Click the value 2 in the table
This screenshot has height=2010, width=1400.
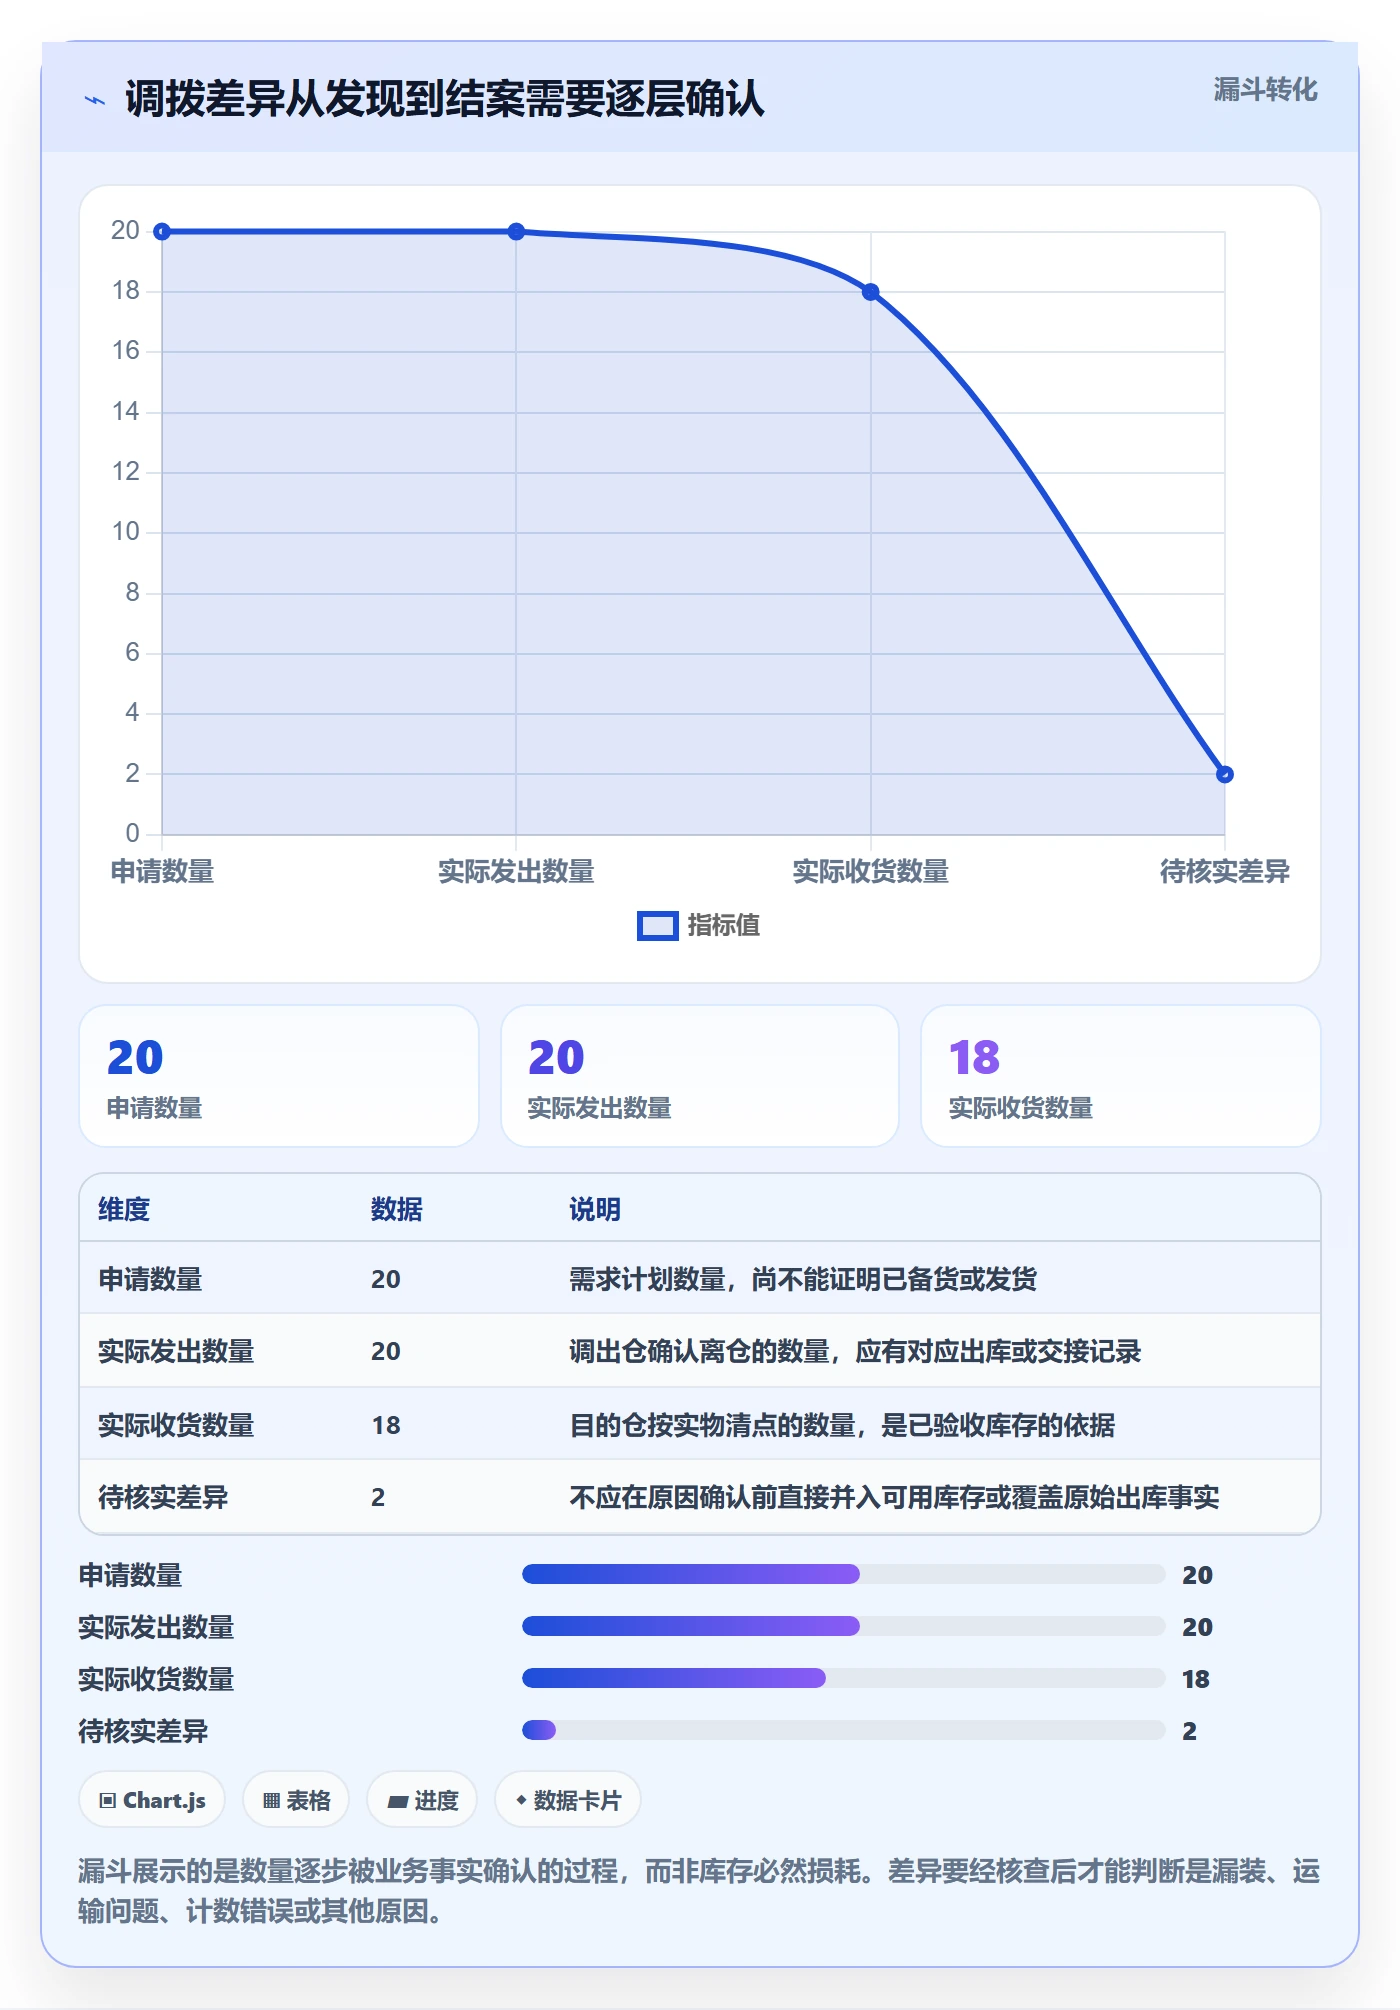click(378, 1497)
